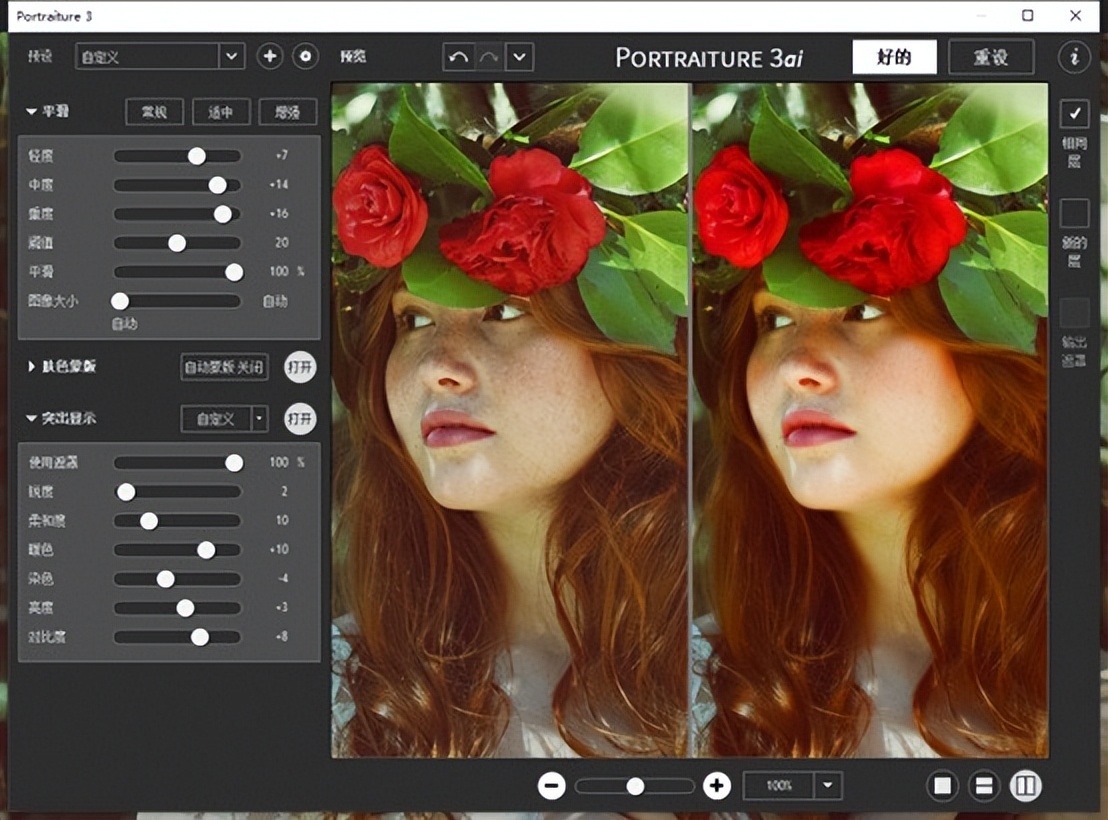Expand the 肤色蒙版 skin mask section
The image size is (1108, 820).
click(32, 367)
